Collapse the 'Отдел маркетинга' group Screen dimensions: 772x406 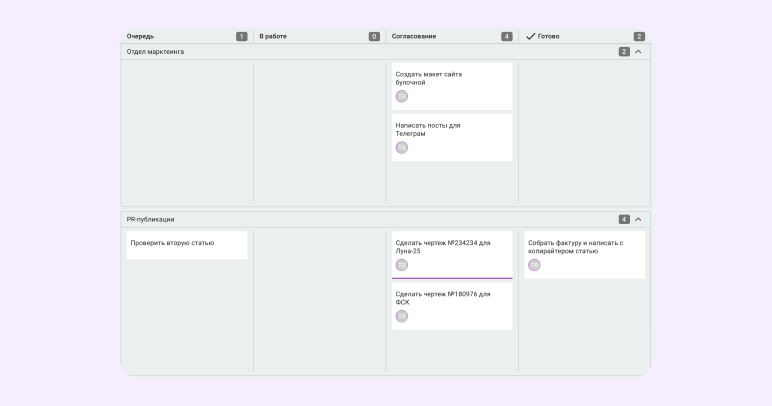(638, 52)
